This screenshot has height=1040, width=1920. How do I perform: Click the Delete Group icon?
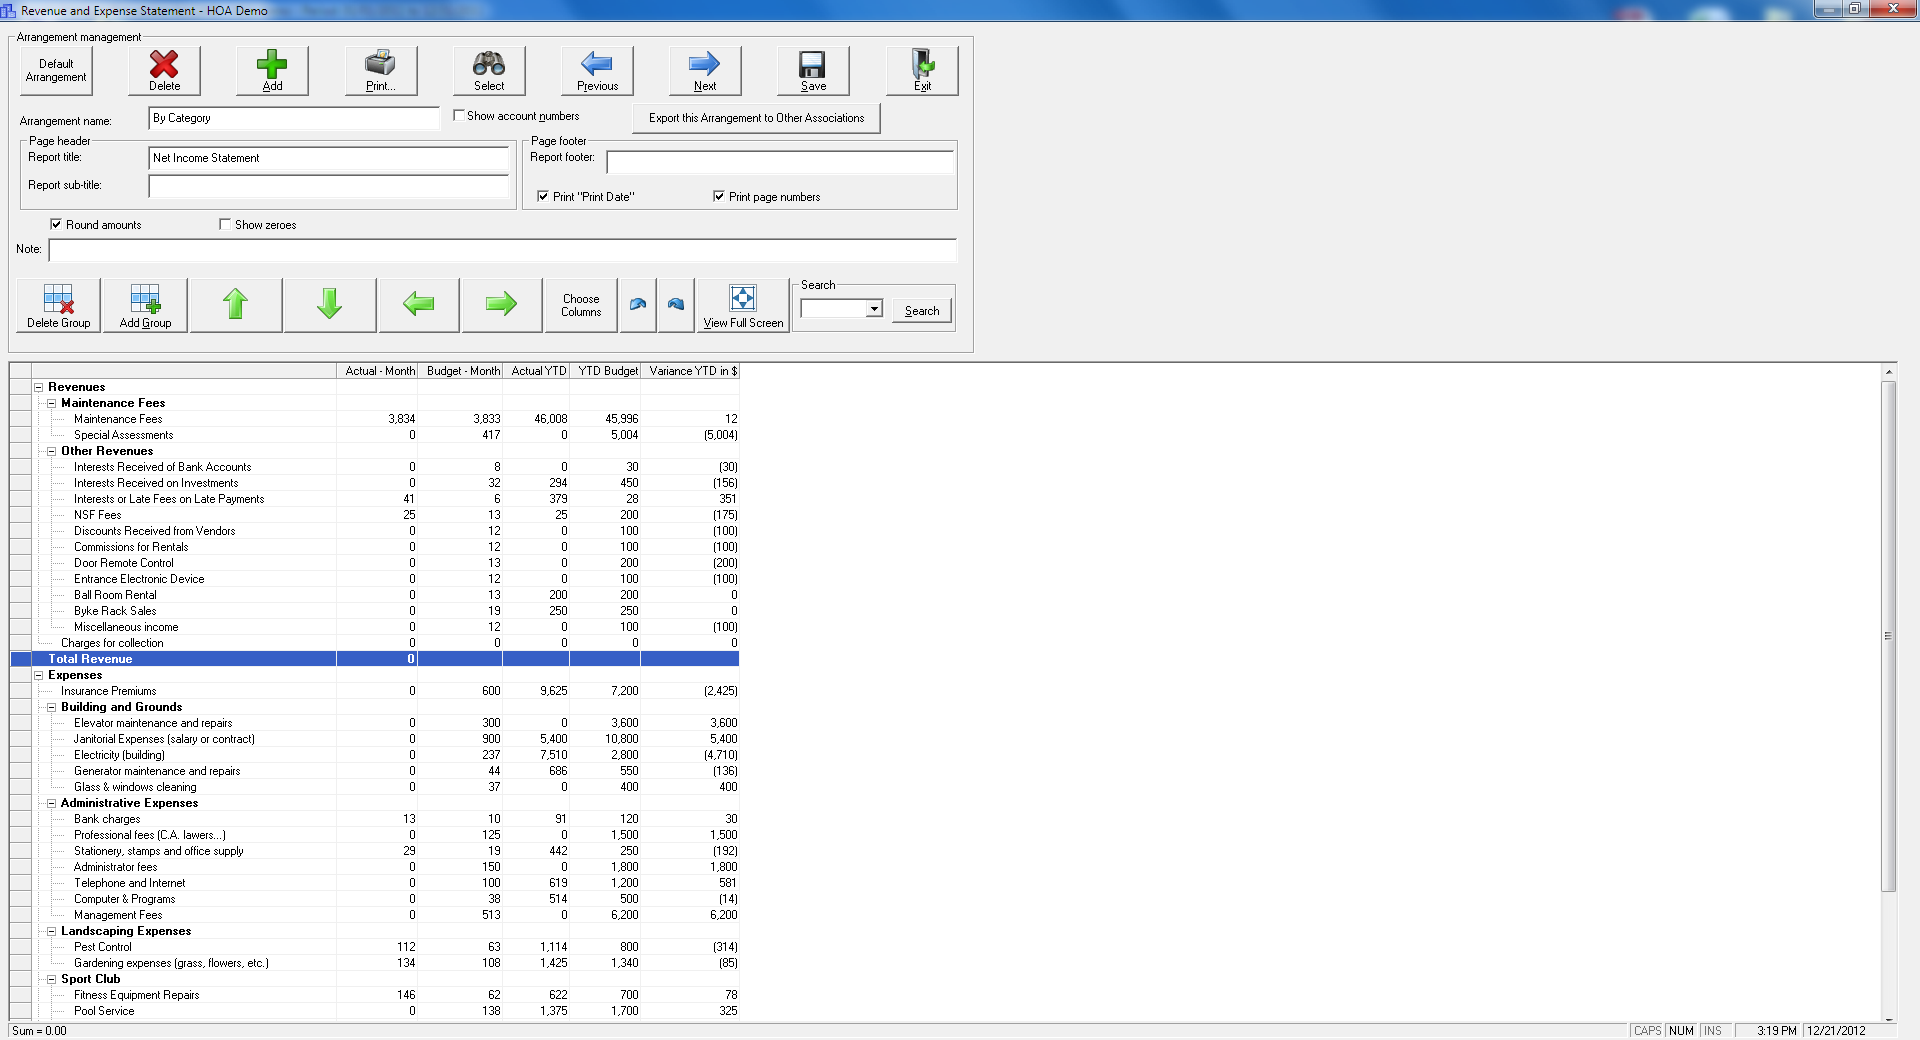(57, 304)
